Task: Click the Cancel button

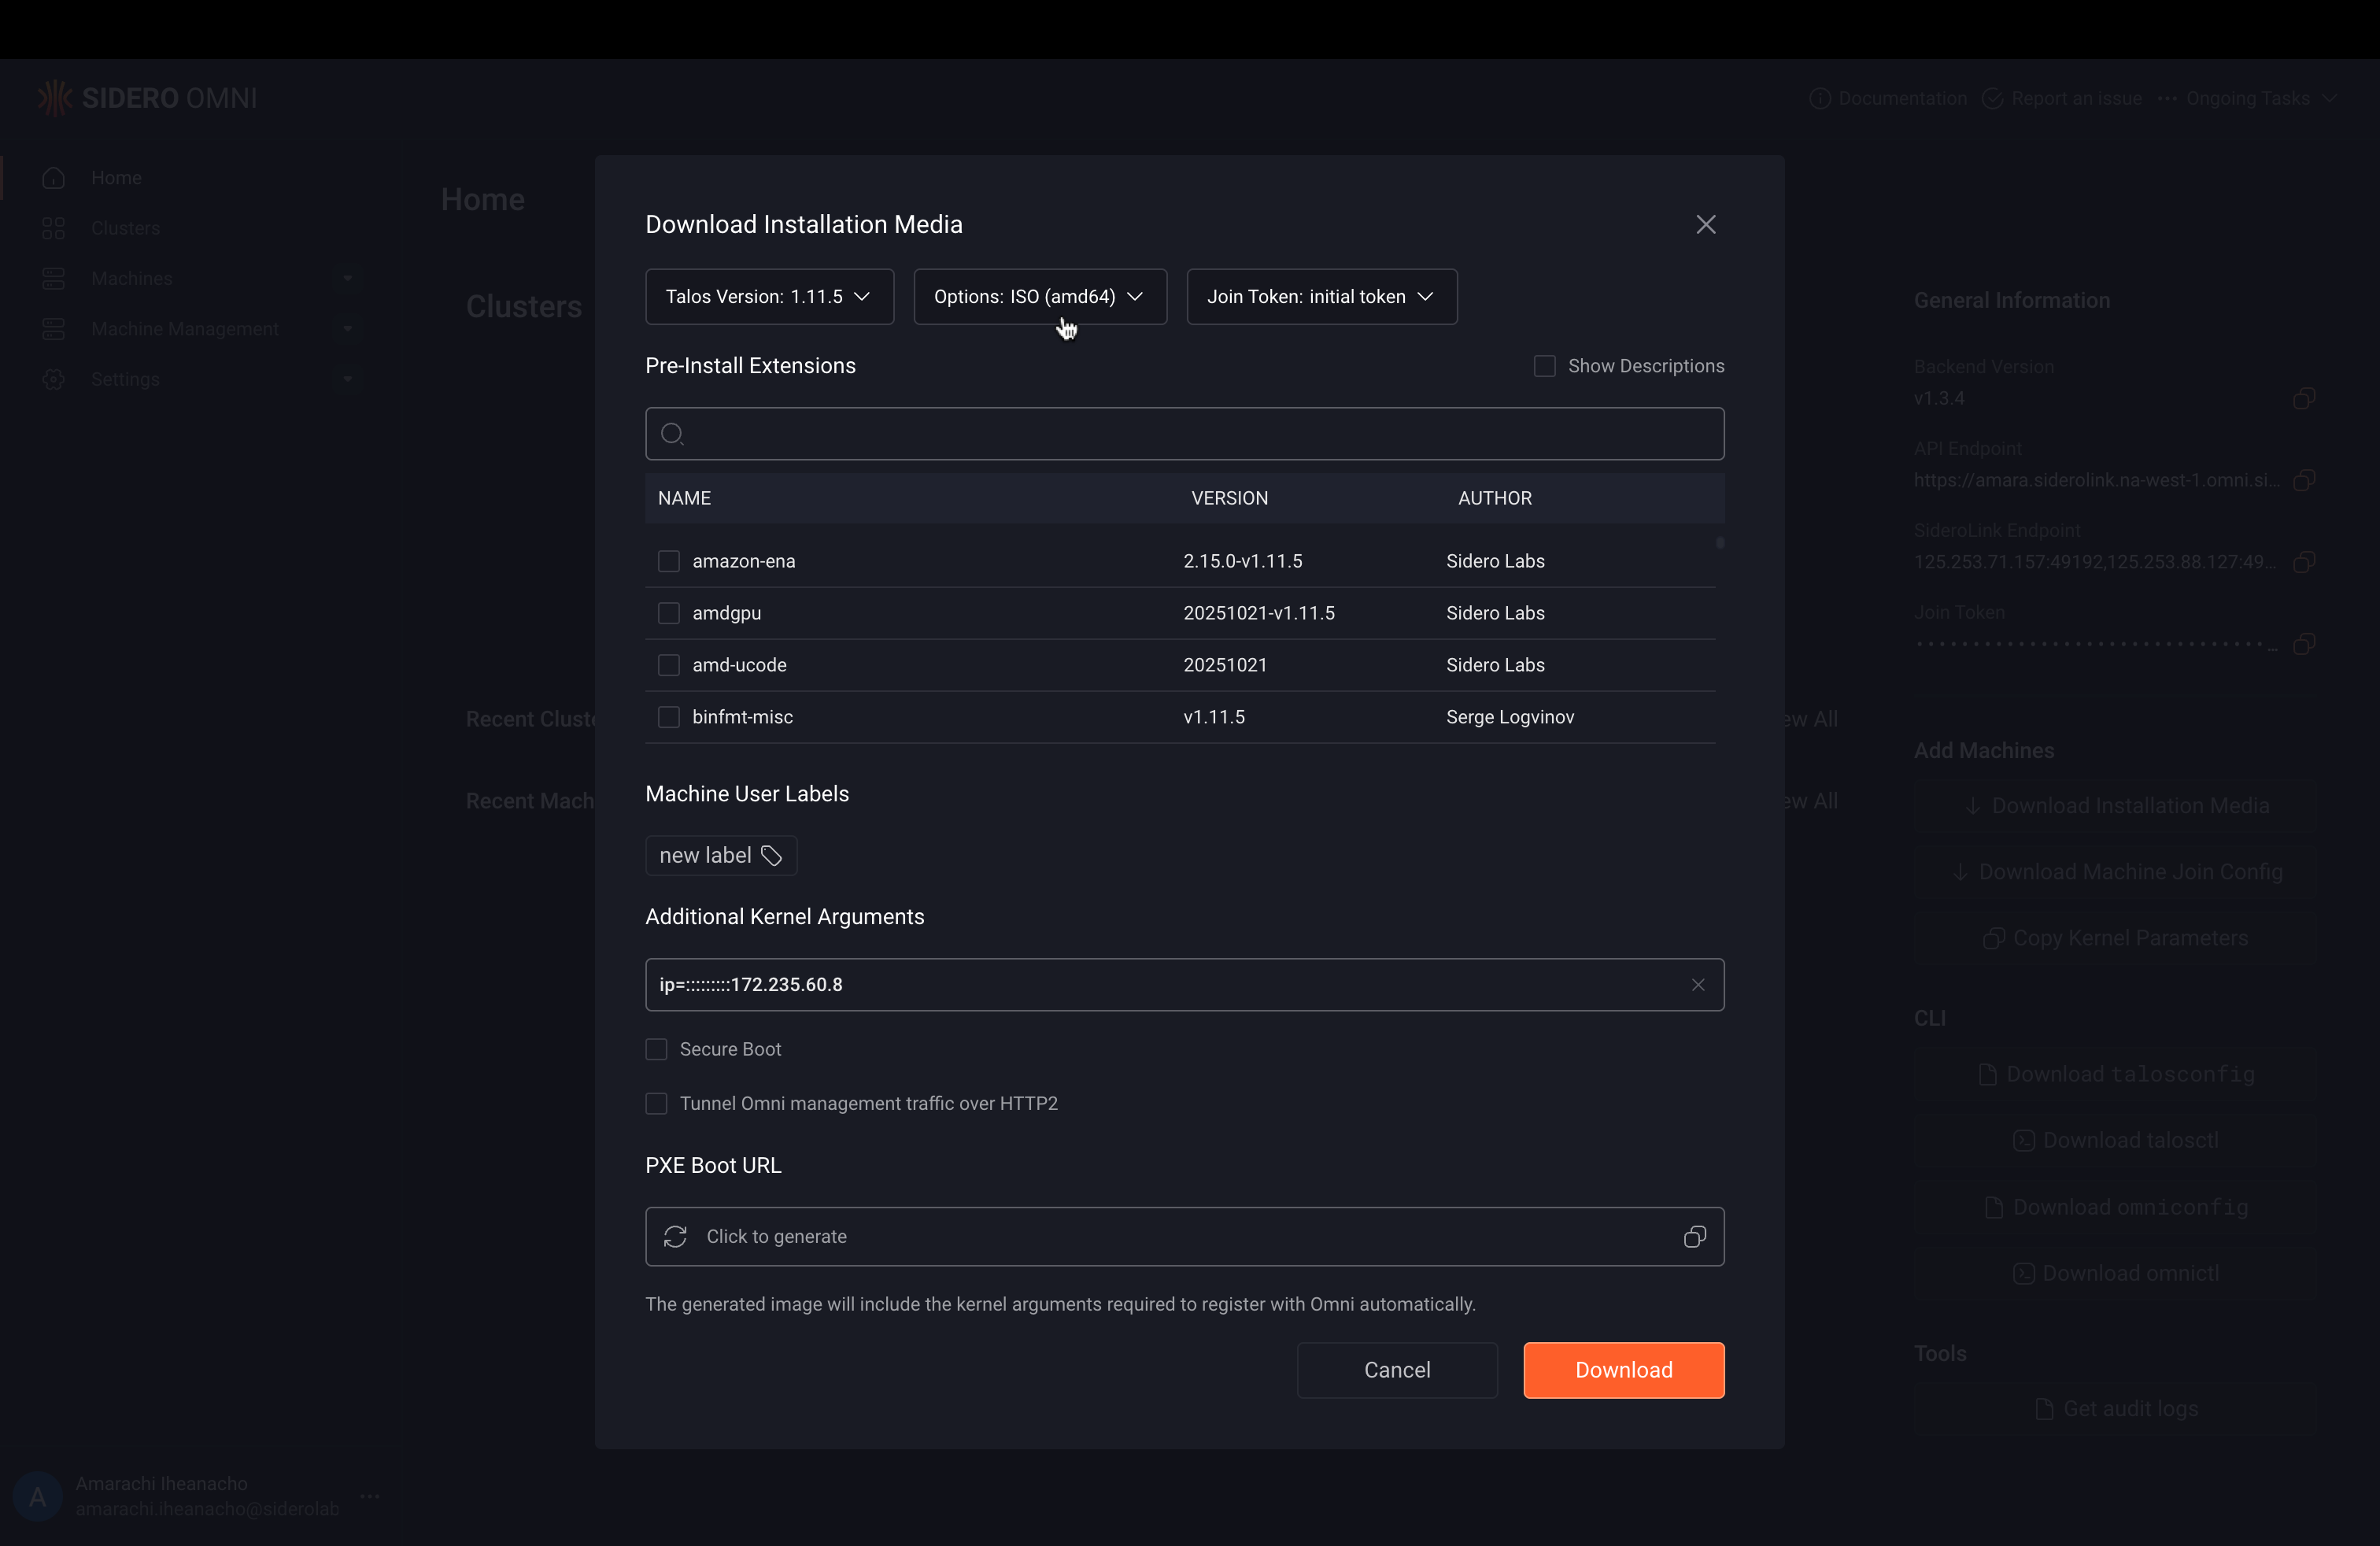Action: pyautogui.click(x=1396, y=1369)
